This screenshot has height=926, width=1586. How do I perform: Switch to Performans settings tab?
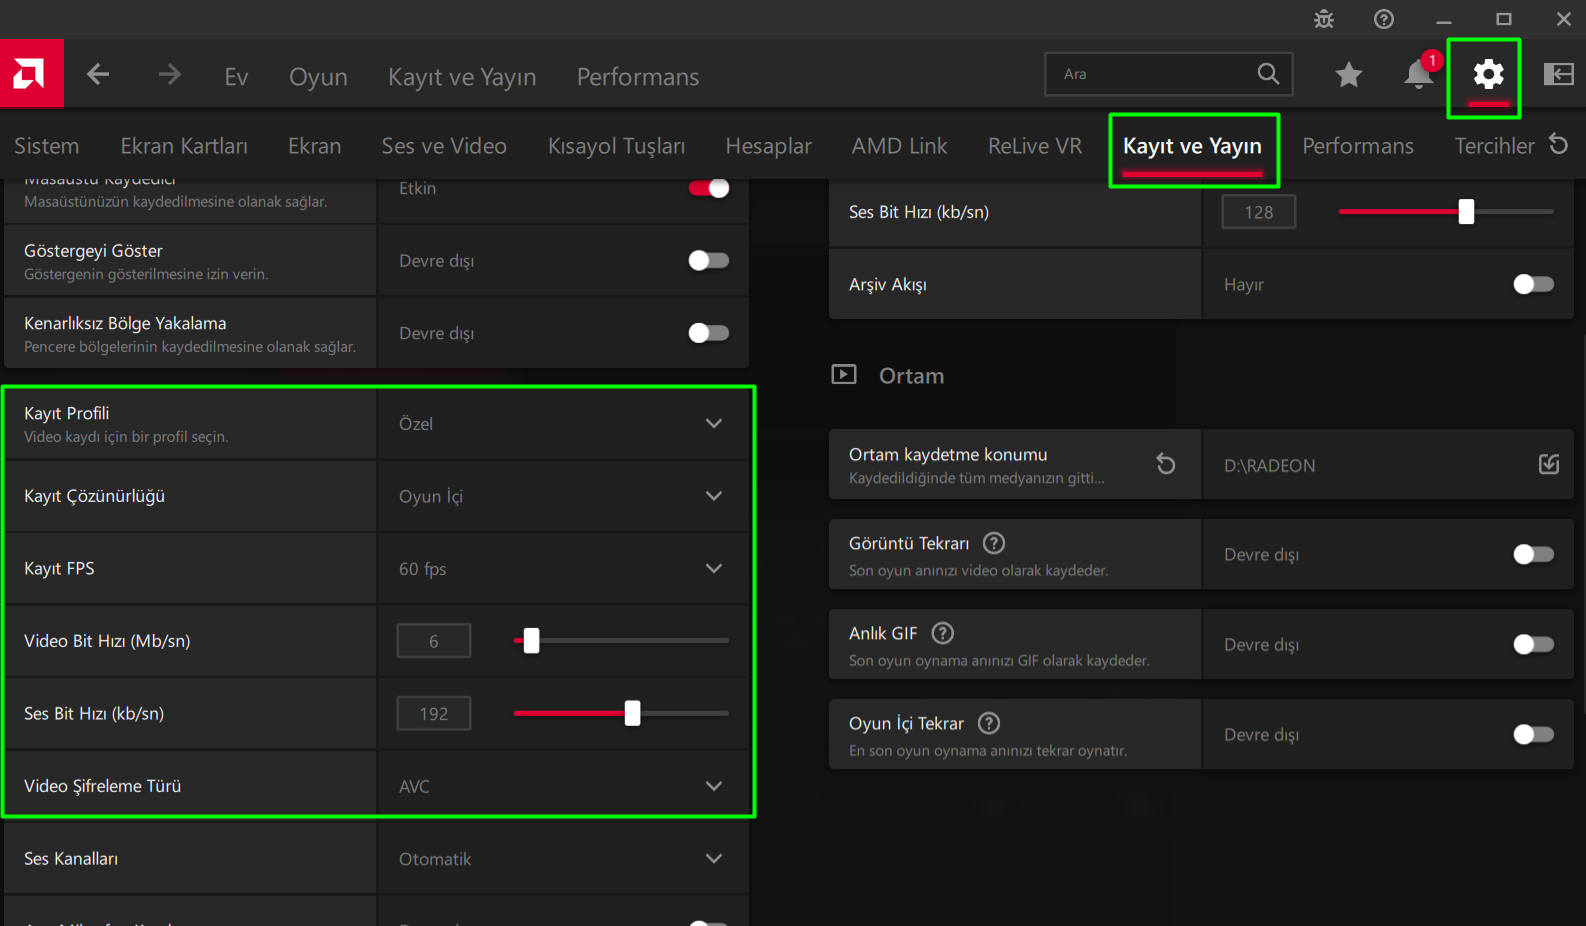(x=1358, y=146)
